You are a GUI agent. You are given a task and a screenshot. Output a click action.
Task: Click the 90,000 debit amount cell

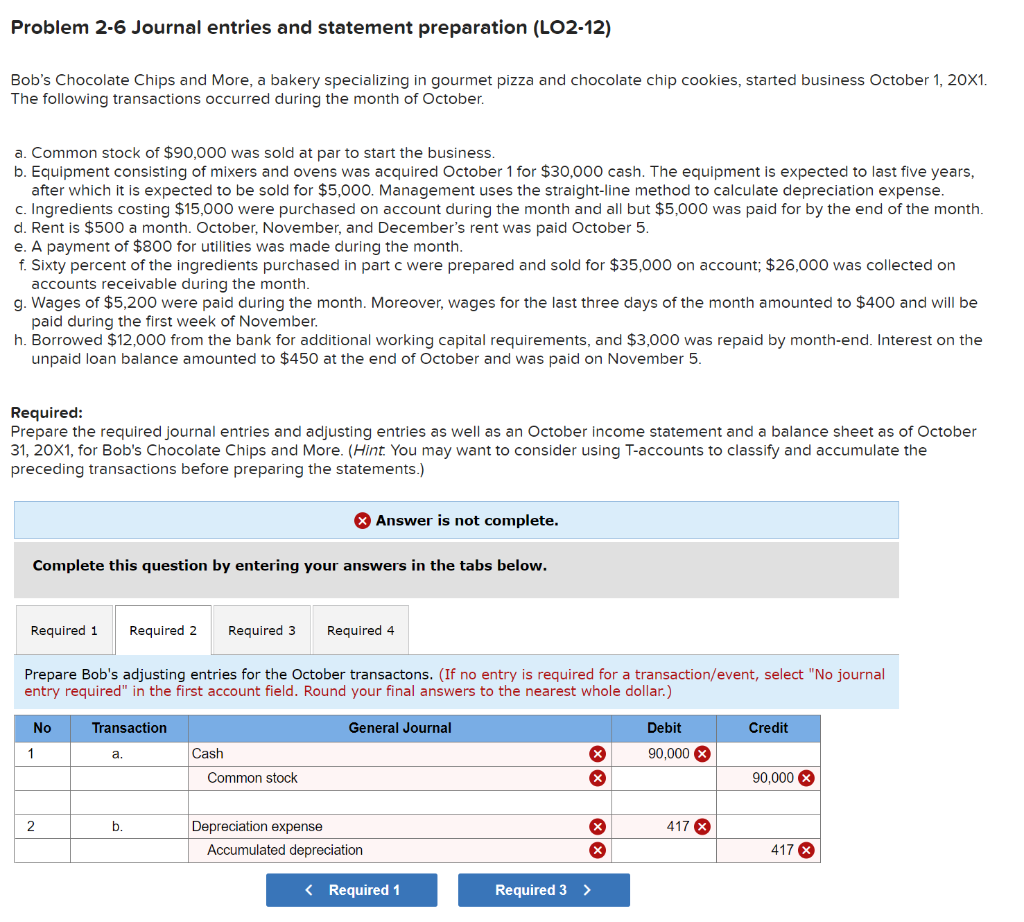[664, 754]
